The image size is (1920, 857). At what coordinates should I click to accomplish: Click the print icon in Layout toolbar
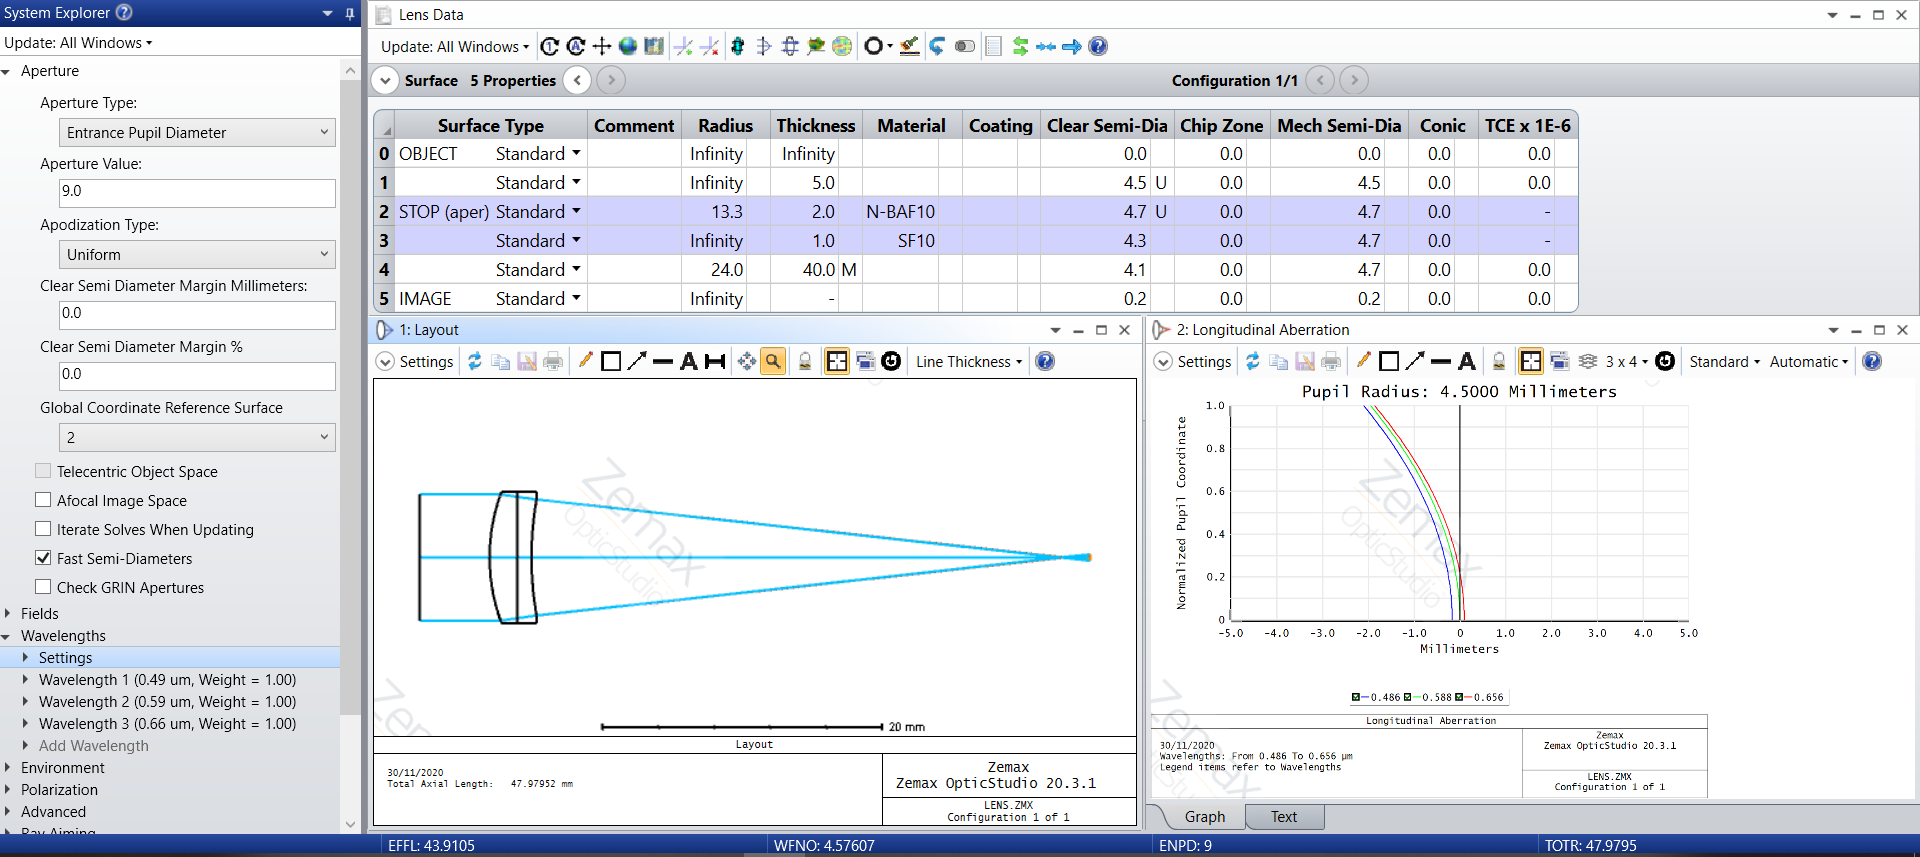tap(553, 362)
